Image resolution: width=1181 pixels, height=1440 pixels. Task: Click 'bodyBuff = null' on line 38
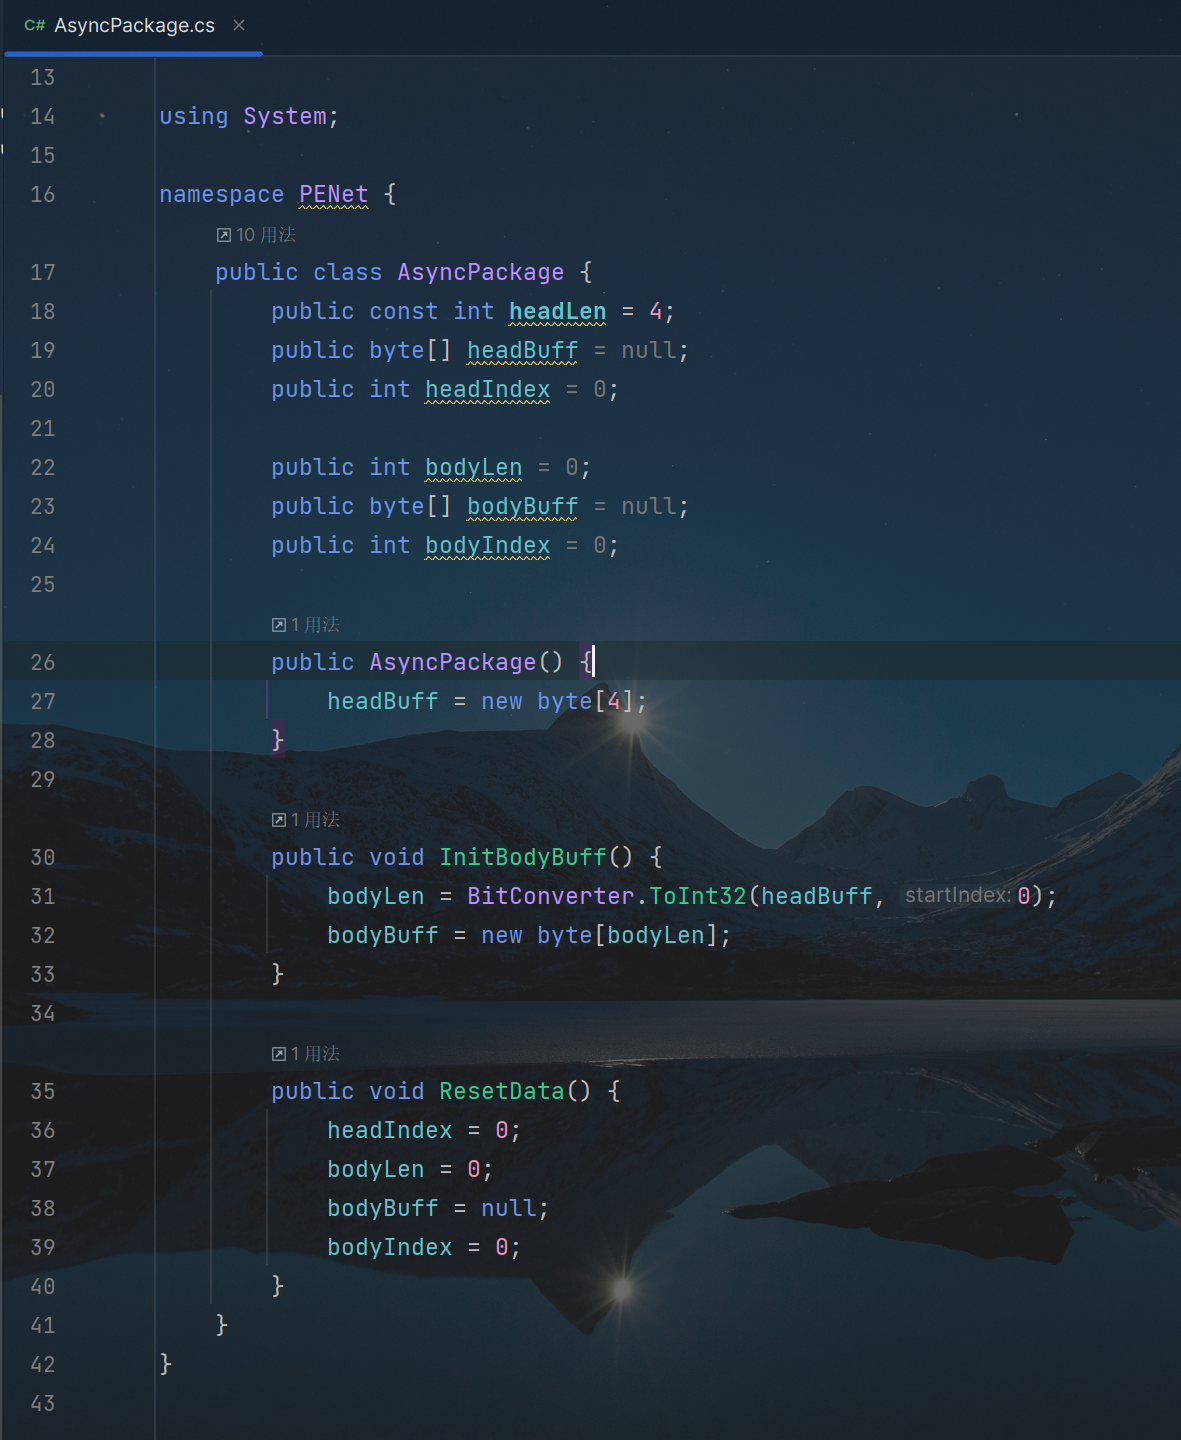(x=432, y=1209)
